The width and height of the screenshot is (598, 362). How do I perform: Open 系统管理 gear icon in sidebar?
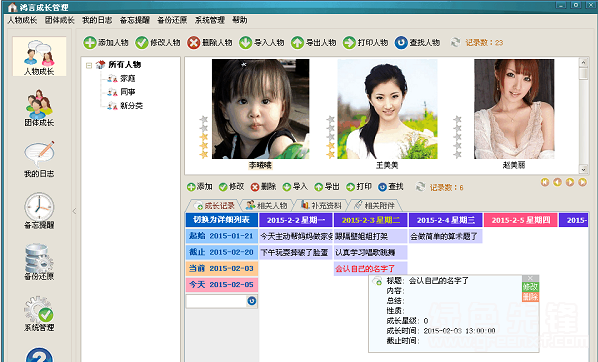point(39,314)
